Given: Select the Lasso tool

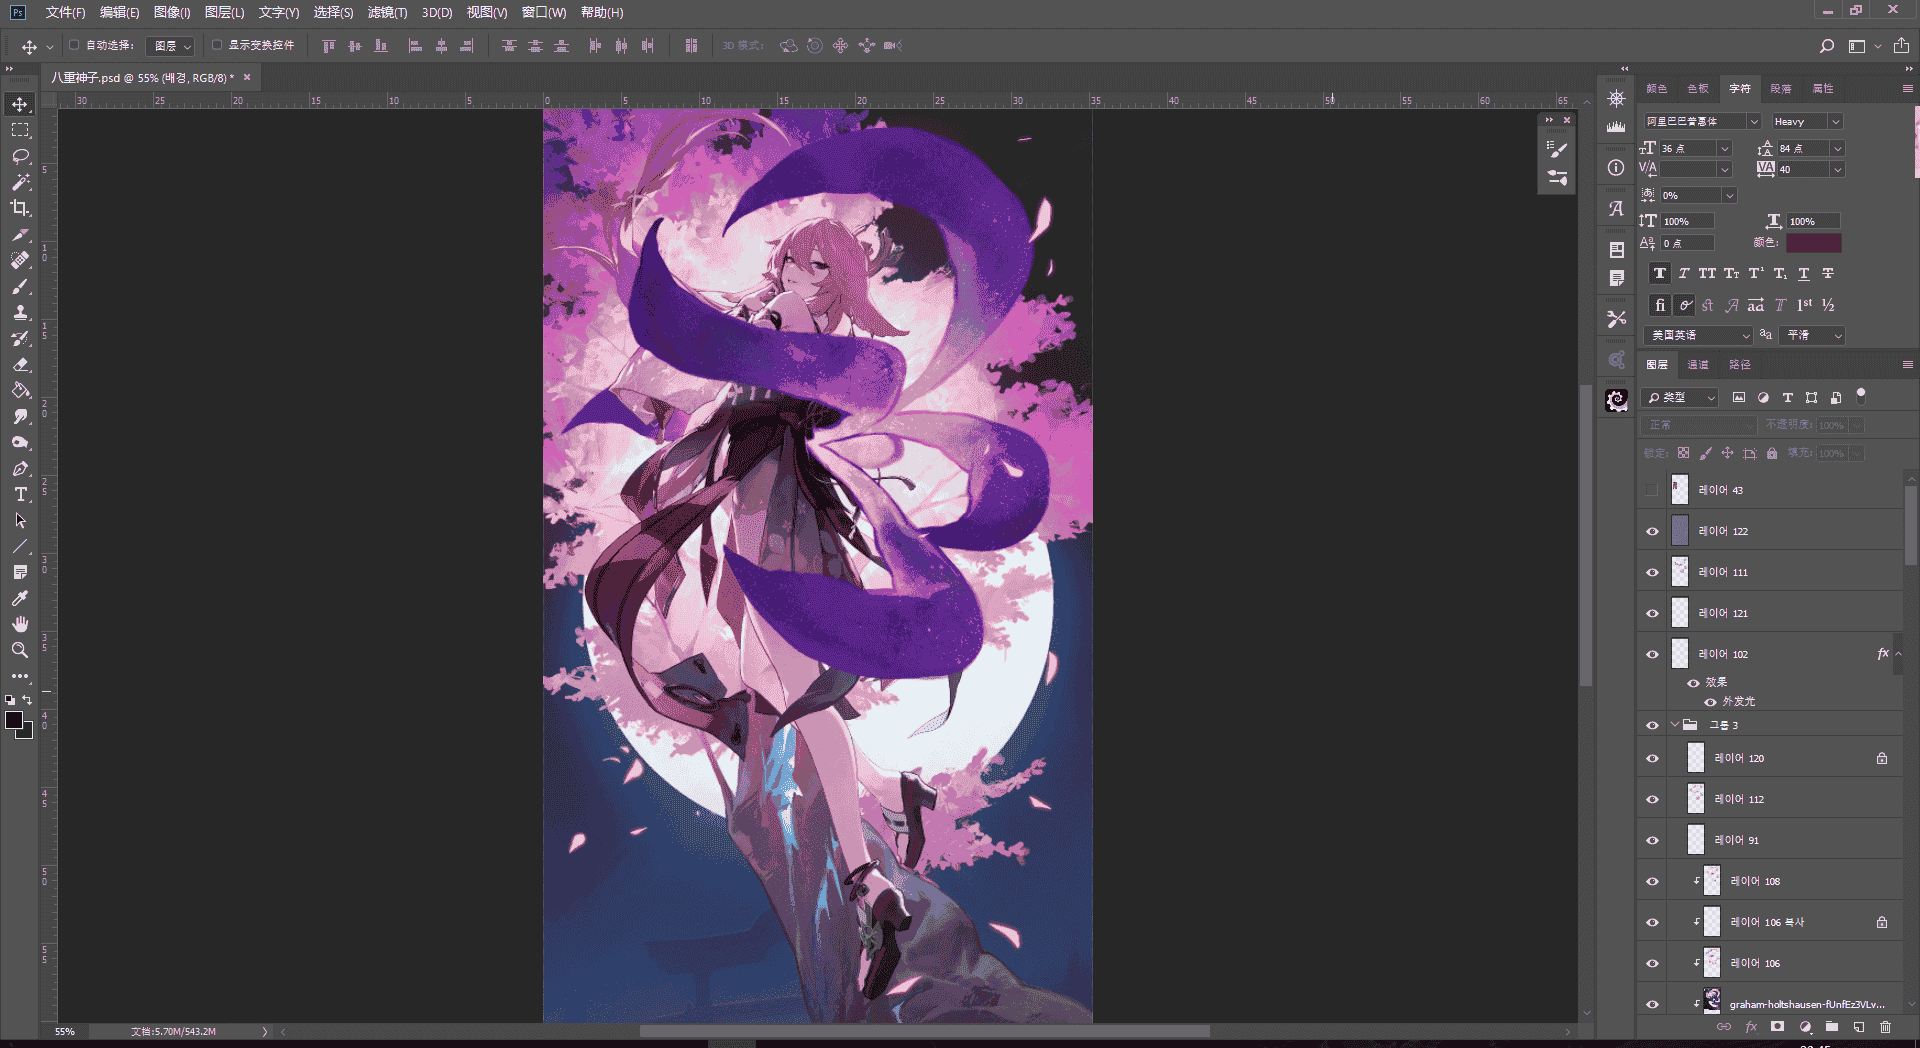Looking at the screenshot, I should pyautogui.click(x=20, y=156).
